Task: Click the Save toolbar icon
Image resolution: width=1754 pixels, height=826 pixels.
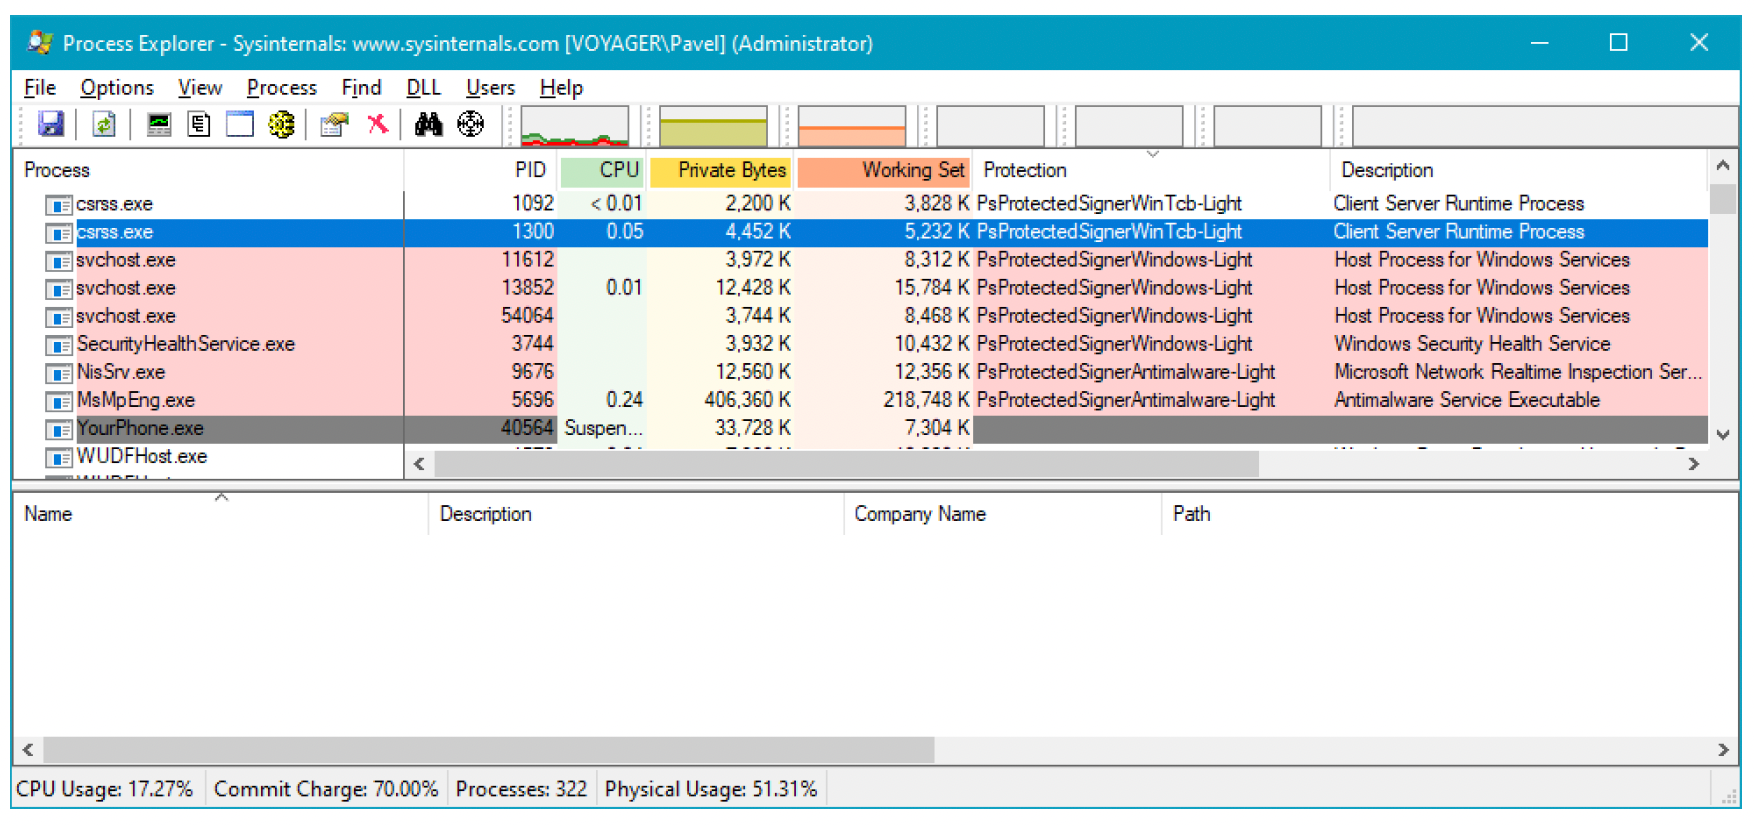Action: 50,124
